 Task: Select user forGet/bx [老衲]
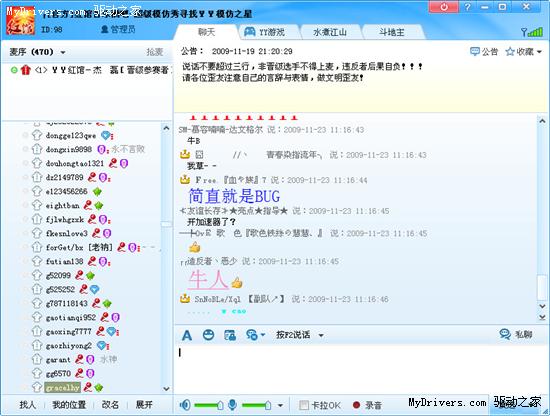79,247
